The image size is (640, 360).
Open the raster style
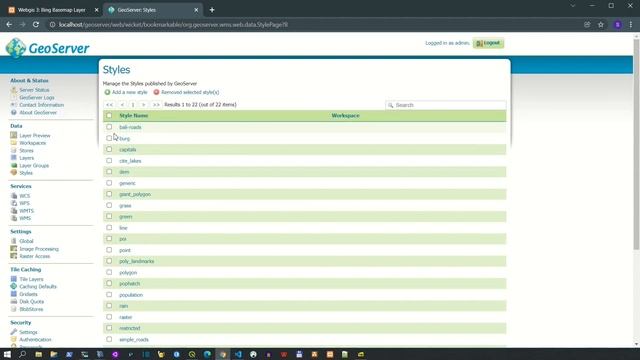point(126,317)
